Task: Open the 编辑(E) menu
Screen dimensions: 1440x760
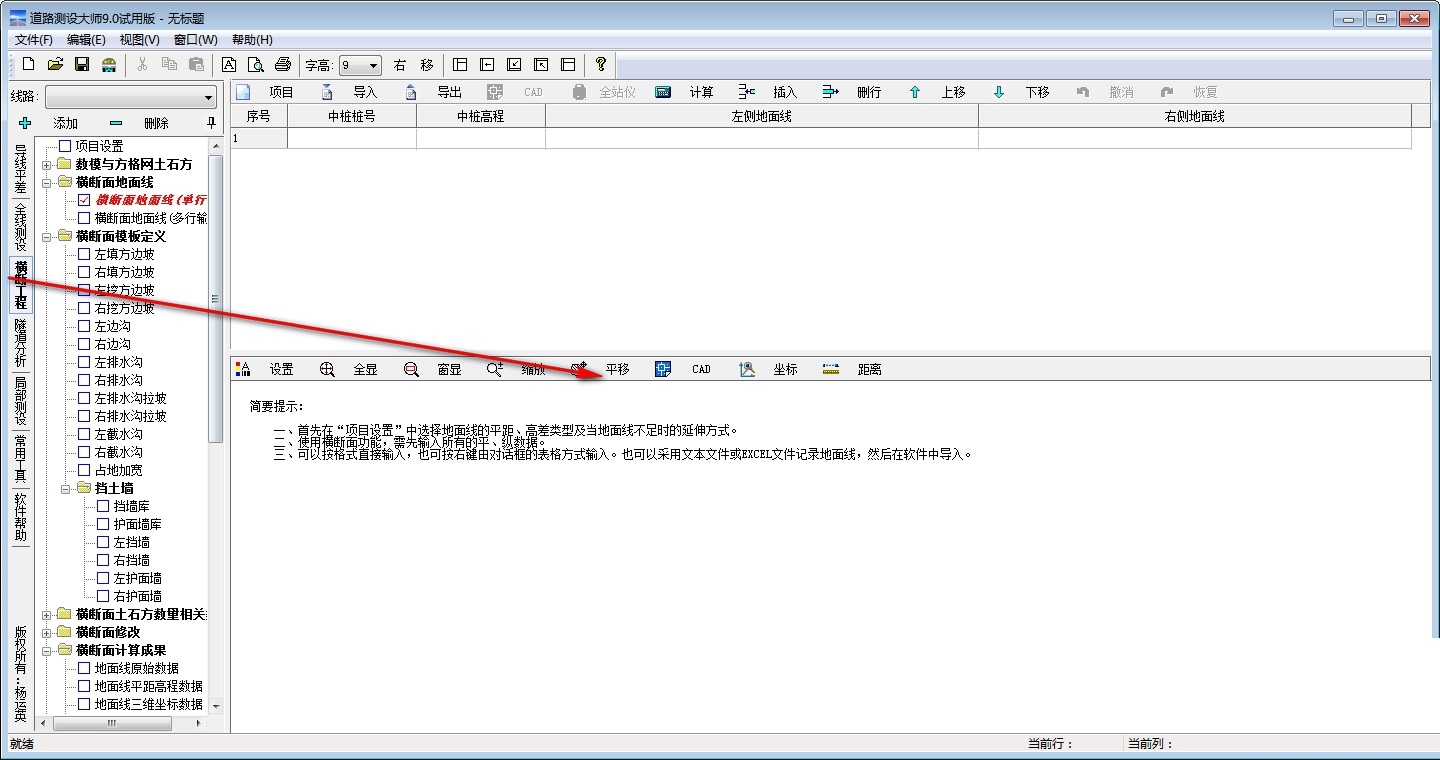Action: click(86, 40)
